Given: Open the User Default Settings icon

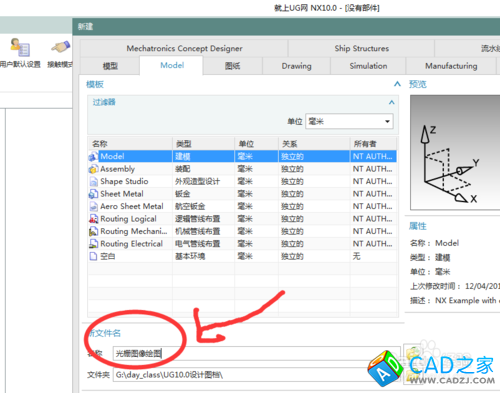Looking at the screenshot, I should 20,47.
